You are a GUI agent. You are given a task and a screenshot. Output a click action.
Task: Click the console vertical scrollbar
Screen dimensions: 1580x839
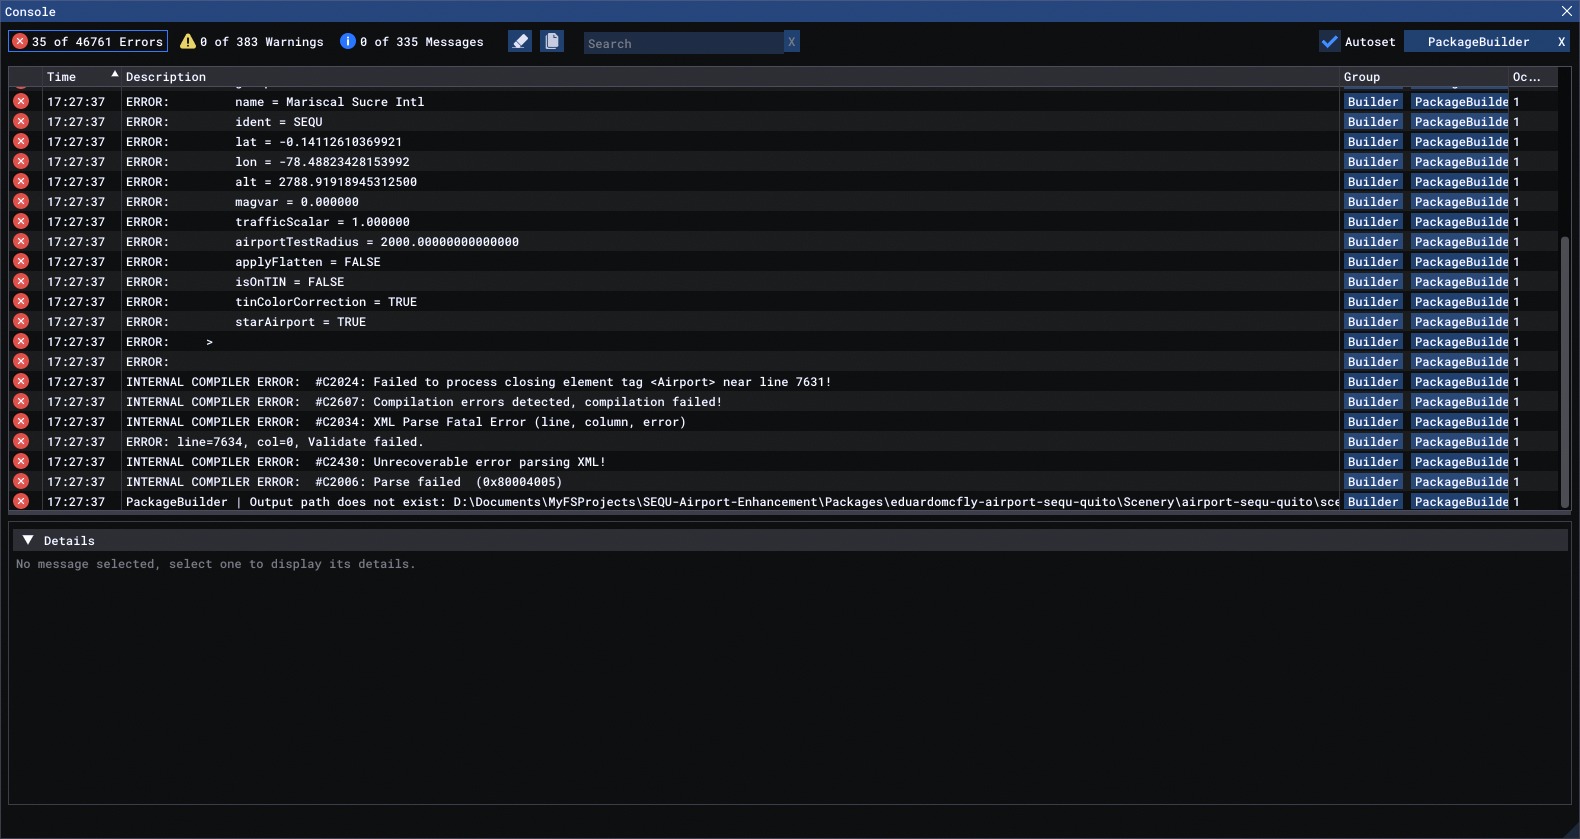pos(1565,372)
